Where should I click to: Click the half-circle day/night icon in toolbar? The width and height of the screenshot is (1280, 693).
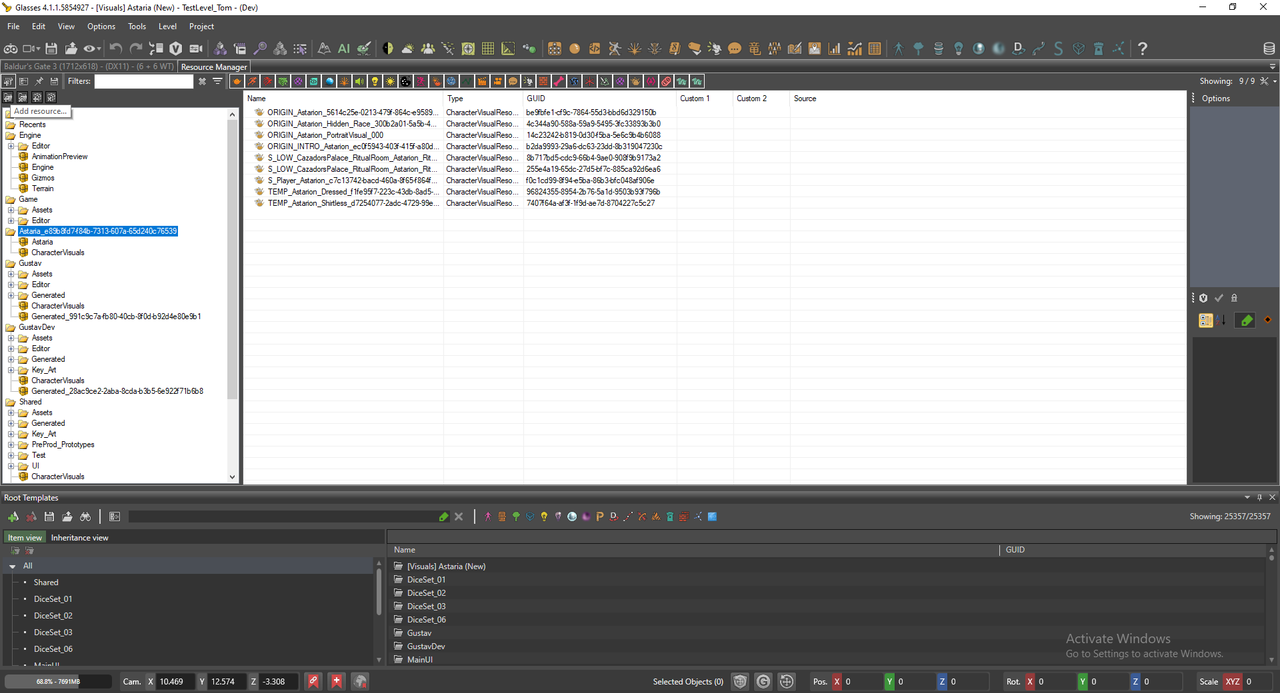387,48
